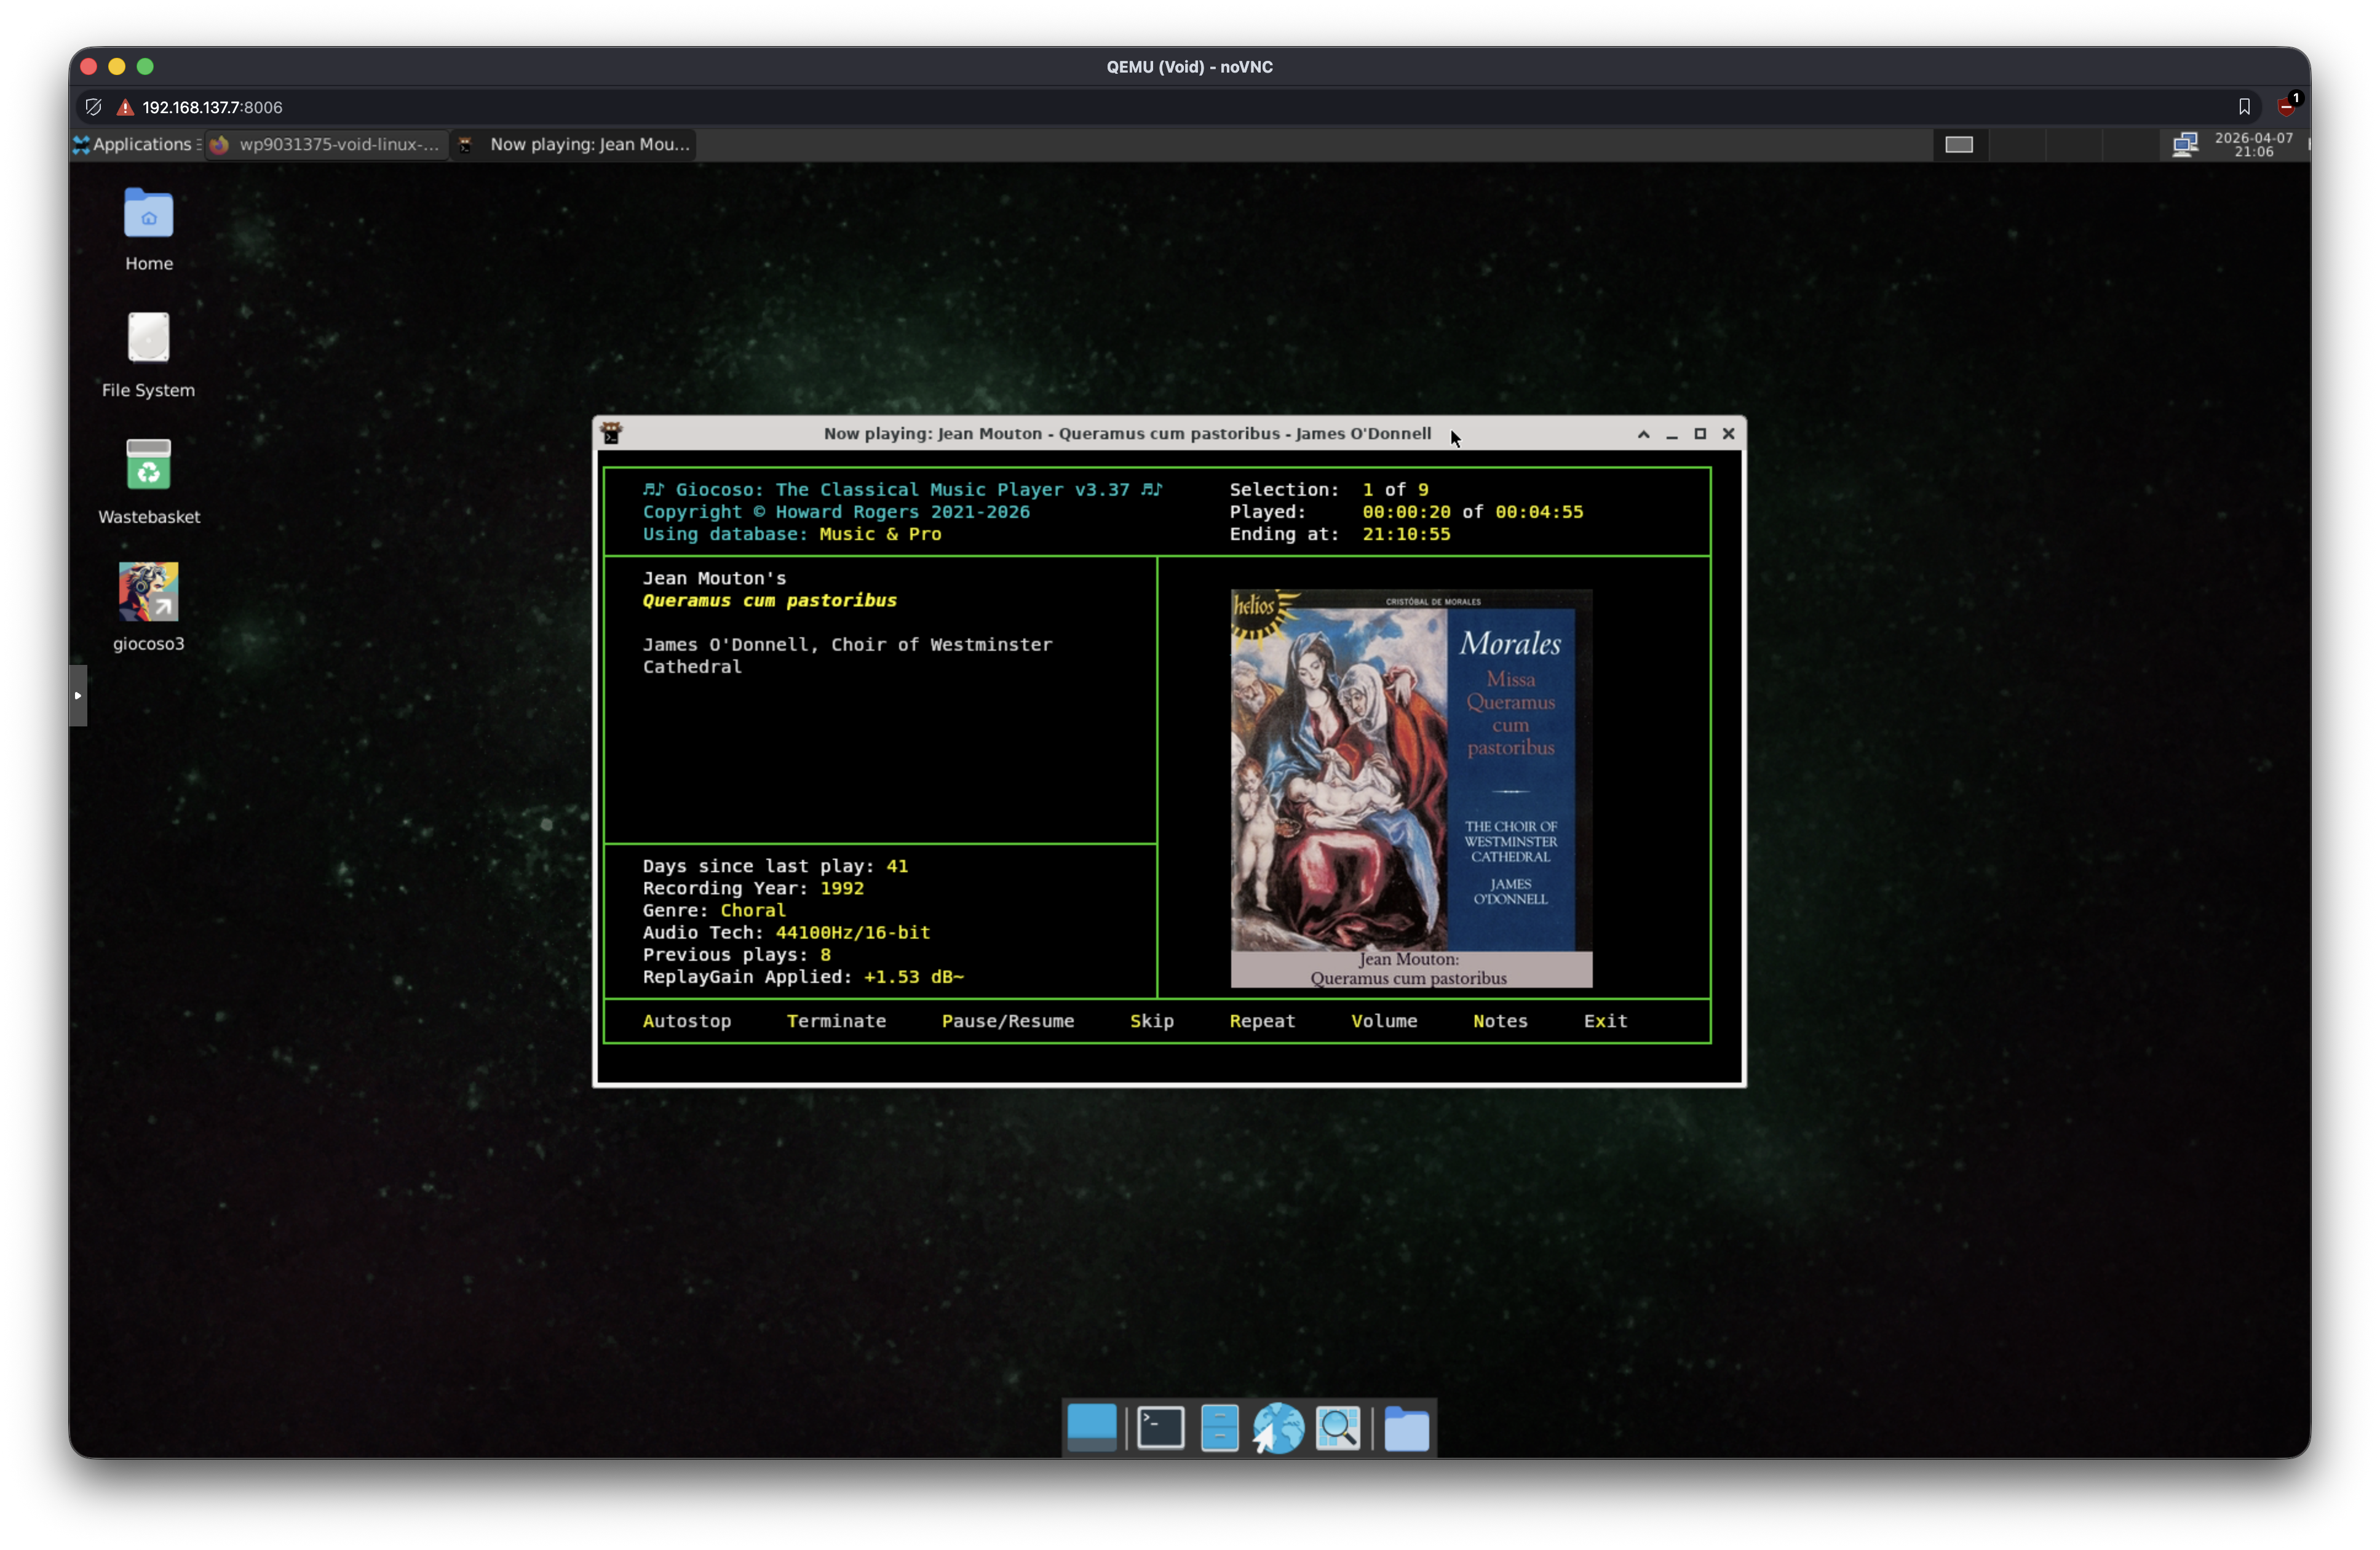Roll up the Giocoso window
The height and width of the screenshot is (1550, 2380).
pos(1642,434)
